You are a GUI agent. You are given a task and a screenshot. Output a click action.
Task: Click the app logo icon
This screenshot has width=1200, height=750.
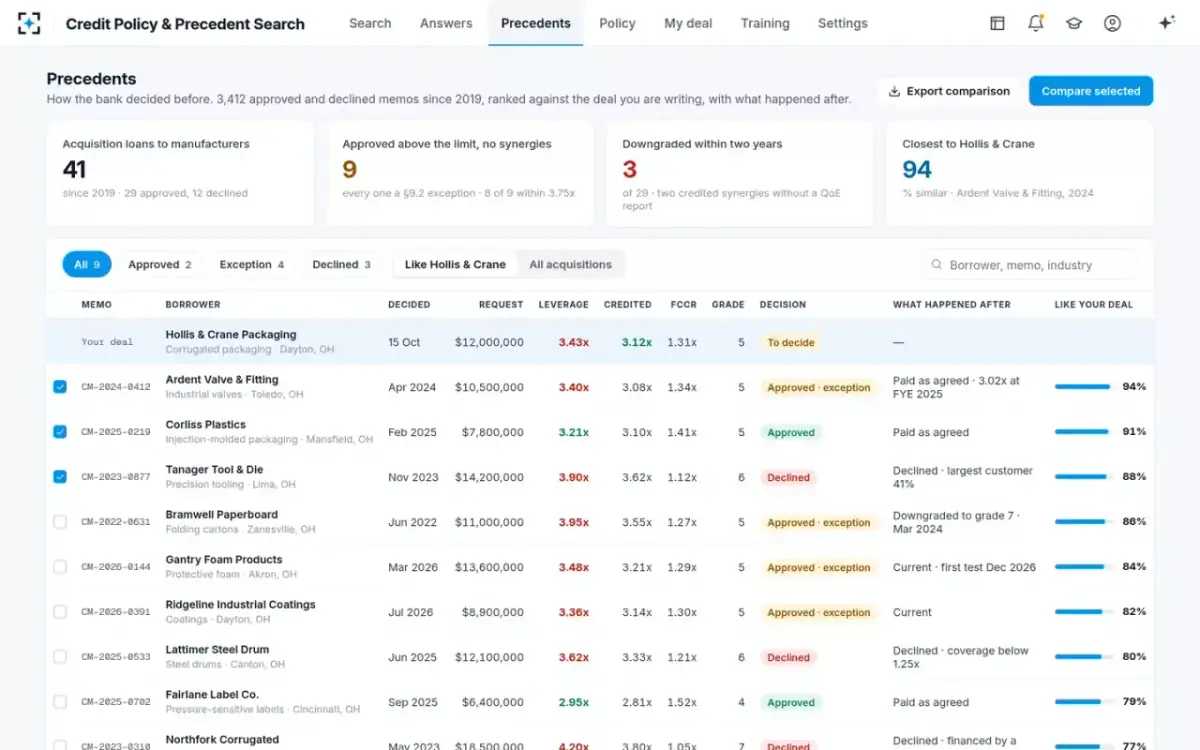30,23
